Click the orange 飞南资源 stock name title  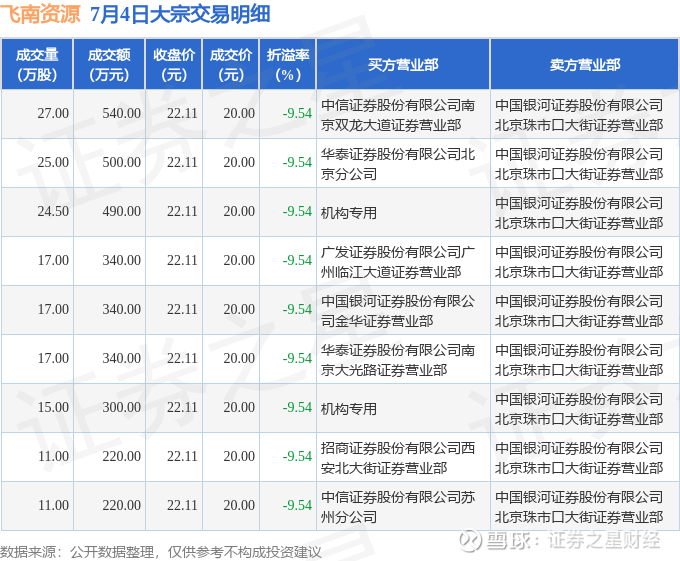click(40, 14)
